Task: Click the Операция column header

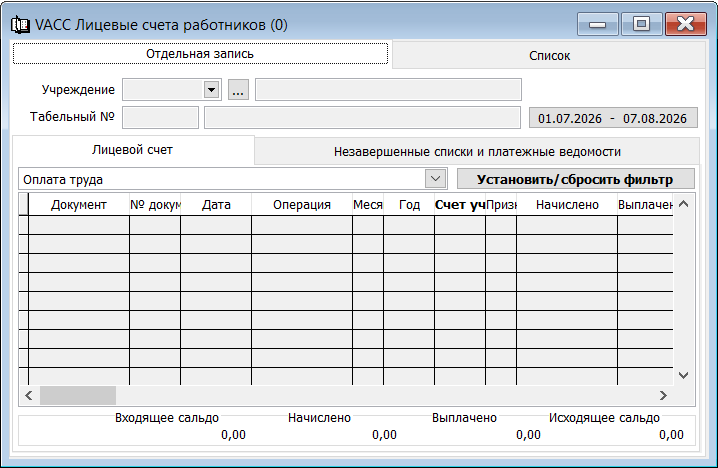Action: coord(302,205)
